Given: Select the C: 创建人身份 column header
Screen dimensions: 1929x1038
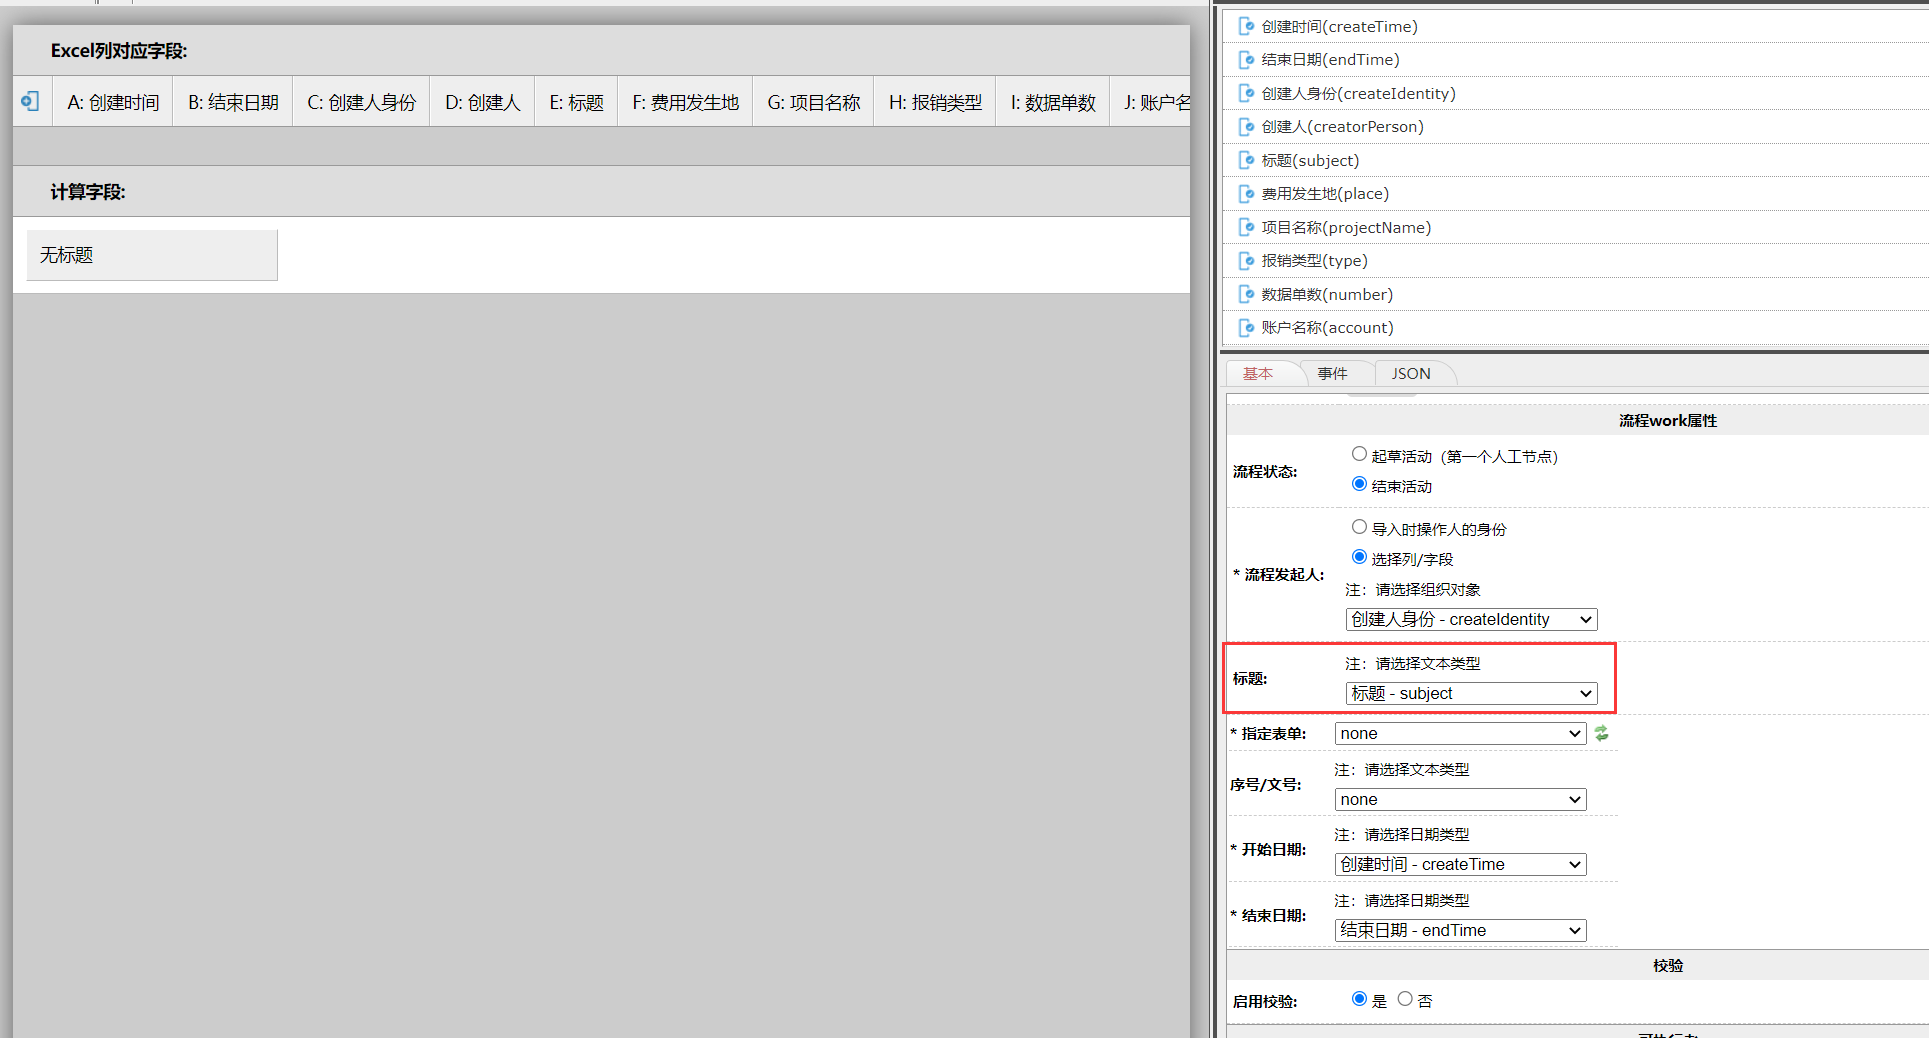Looking at the screenshot, I should [361, 102].
